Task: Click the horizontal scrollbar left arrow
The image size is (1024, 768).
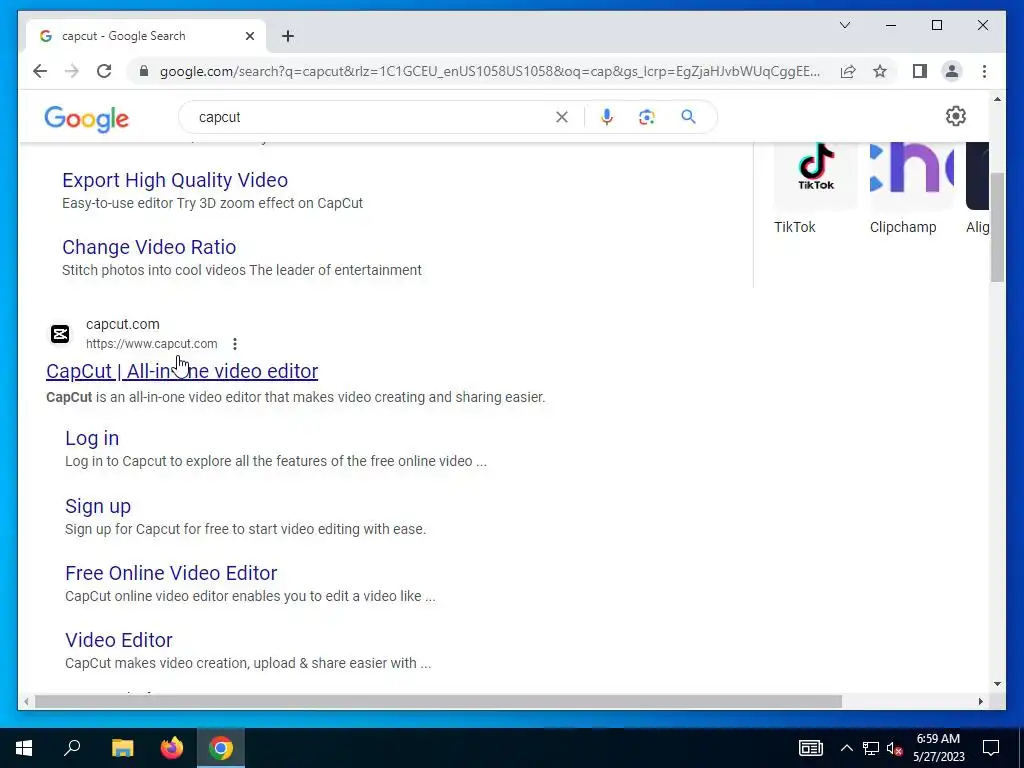Action: click(x=26, y=701)
